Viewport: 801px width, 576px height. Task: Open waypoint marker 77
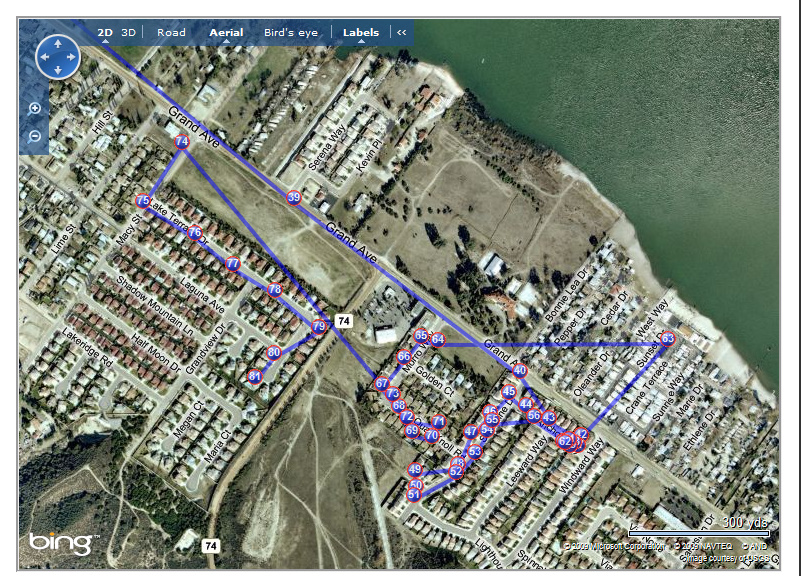[233, 263]
